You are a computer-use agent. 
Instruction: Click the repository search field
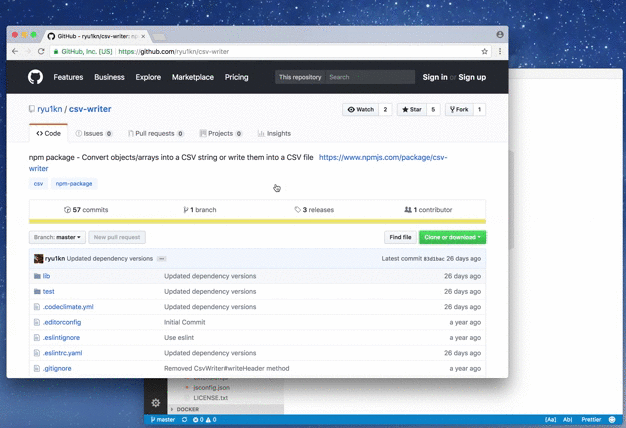point(370,77)
